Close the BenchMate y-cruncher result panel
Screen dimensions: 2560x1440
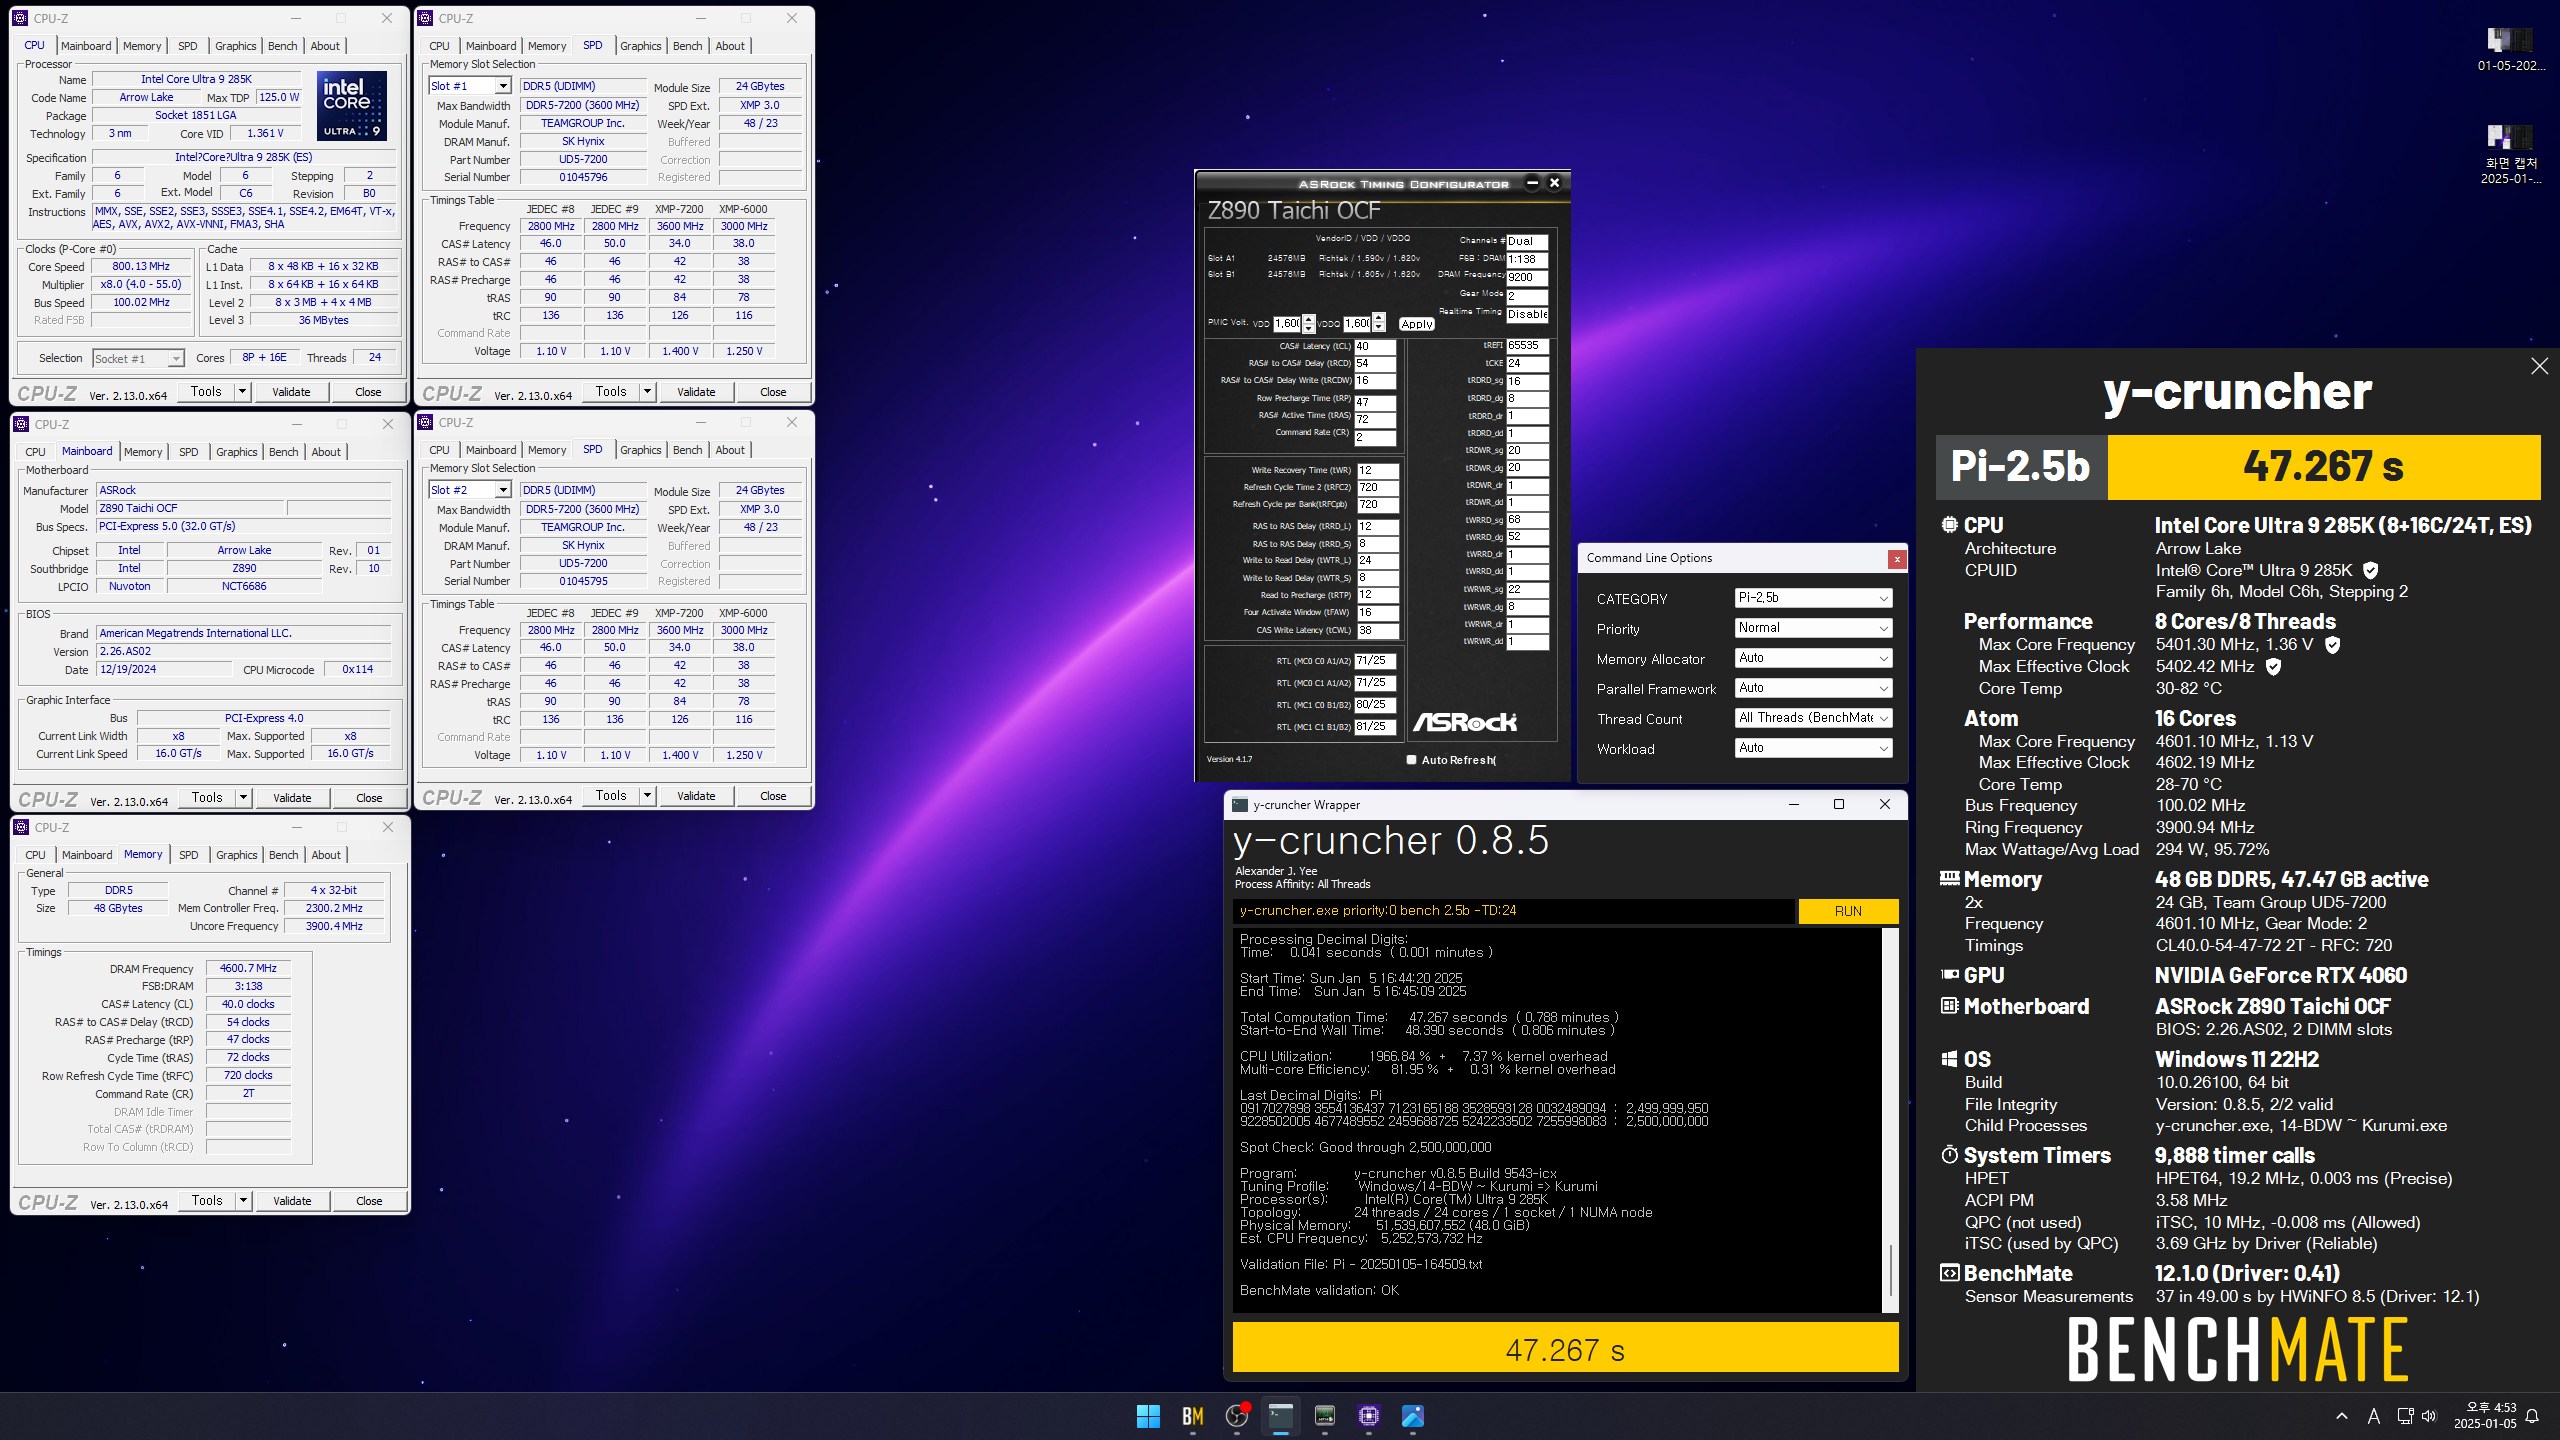click(x=2539, y=366)
